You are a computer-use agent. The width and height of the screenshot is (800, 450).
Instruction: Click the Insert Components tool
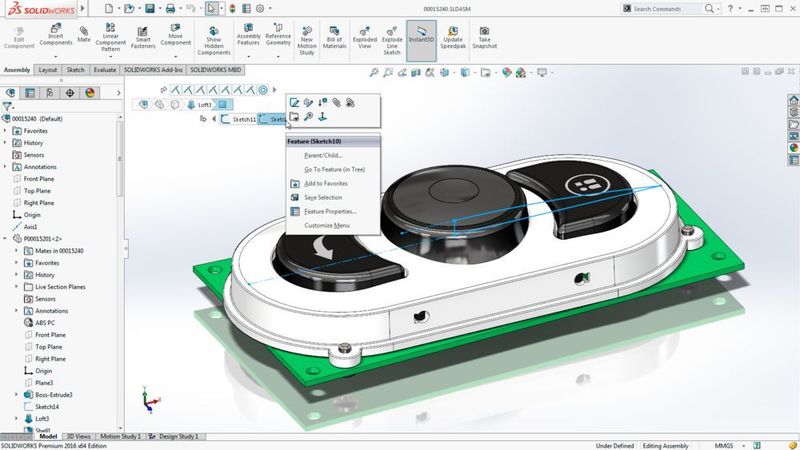pyautogui.click(x=56, y=34)
